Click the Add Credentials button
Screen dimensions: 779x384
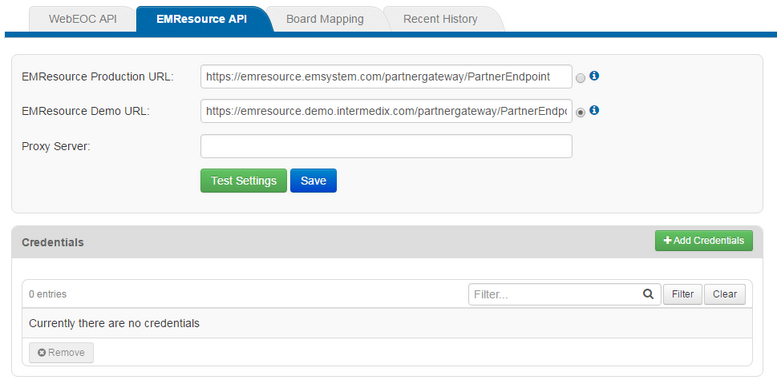pyautogui.click(x=703, y=241)
